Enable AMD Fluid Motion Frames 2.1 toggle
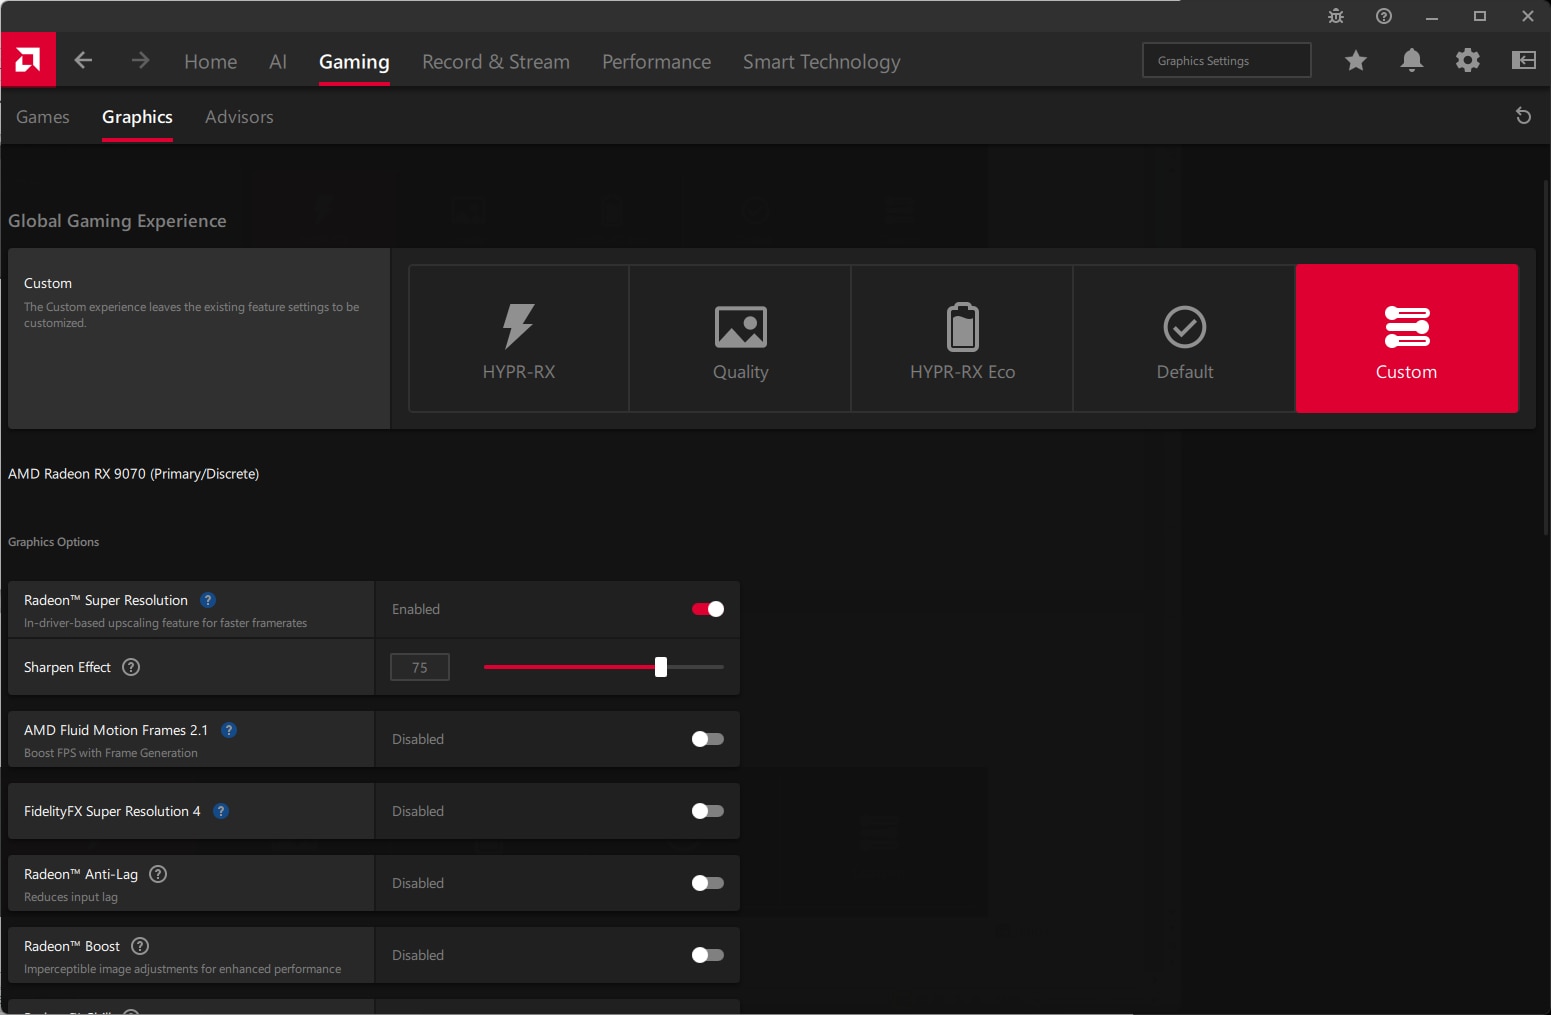This screenshot has height=1015, width=1551. pyautogui.click(x=708, y=739)
